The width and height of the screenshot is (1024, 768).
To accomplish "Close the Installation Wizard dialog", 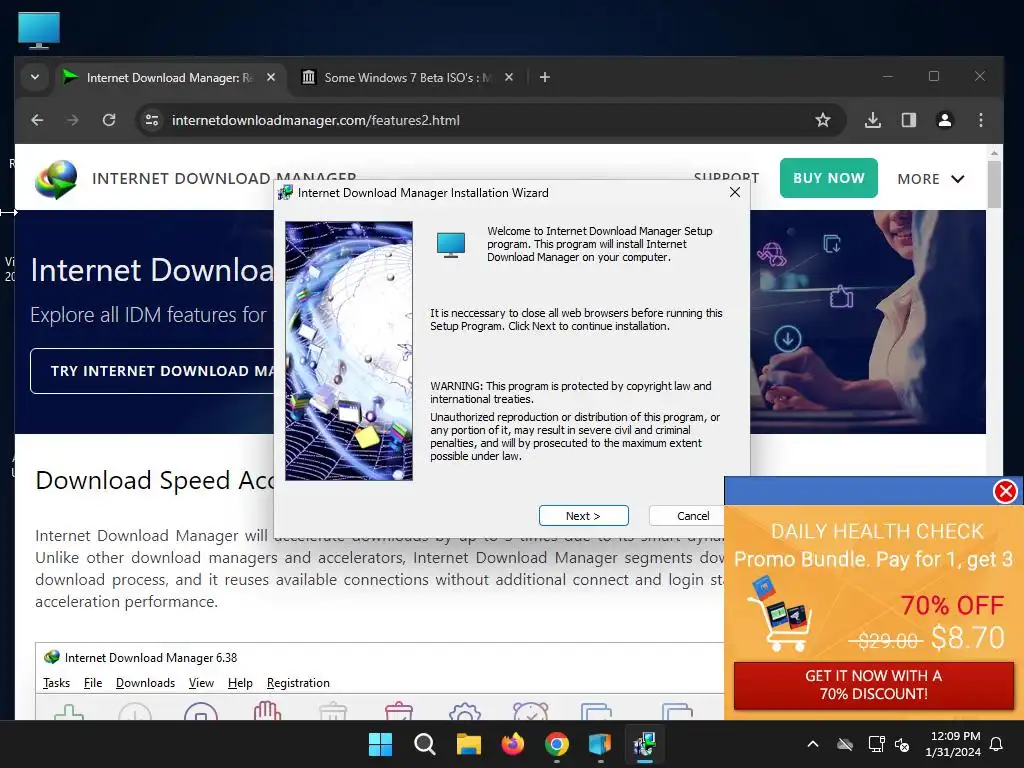I will coord(735,192).
